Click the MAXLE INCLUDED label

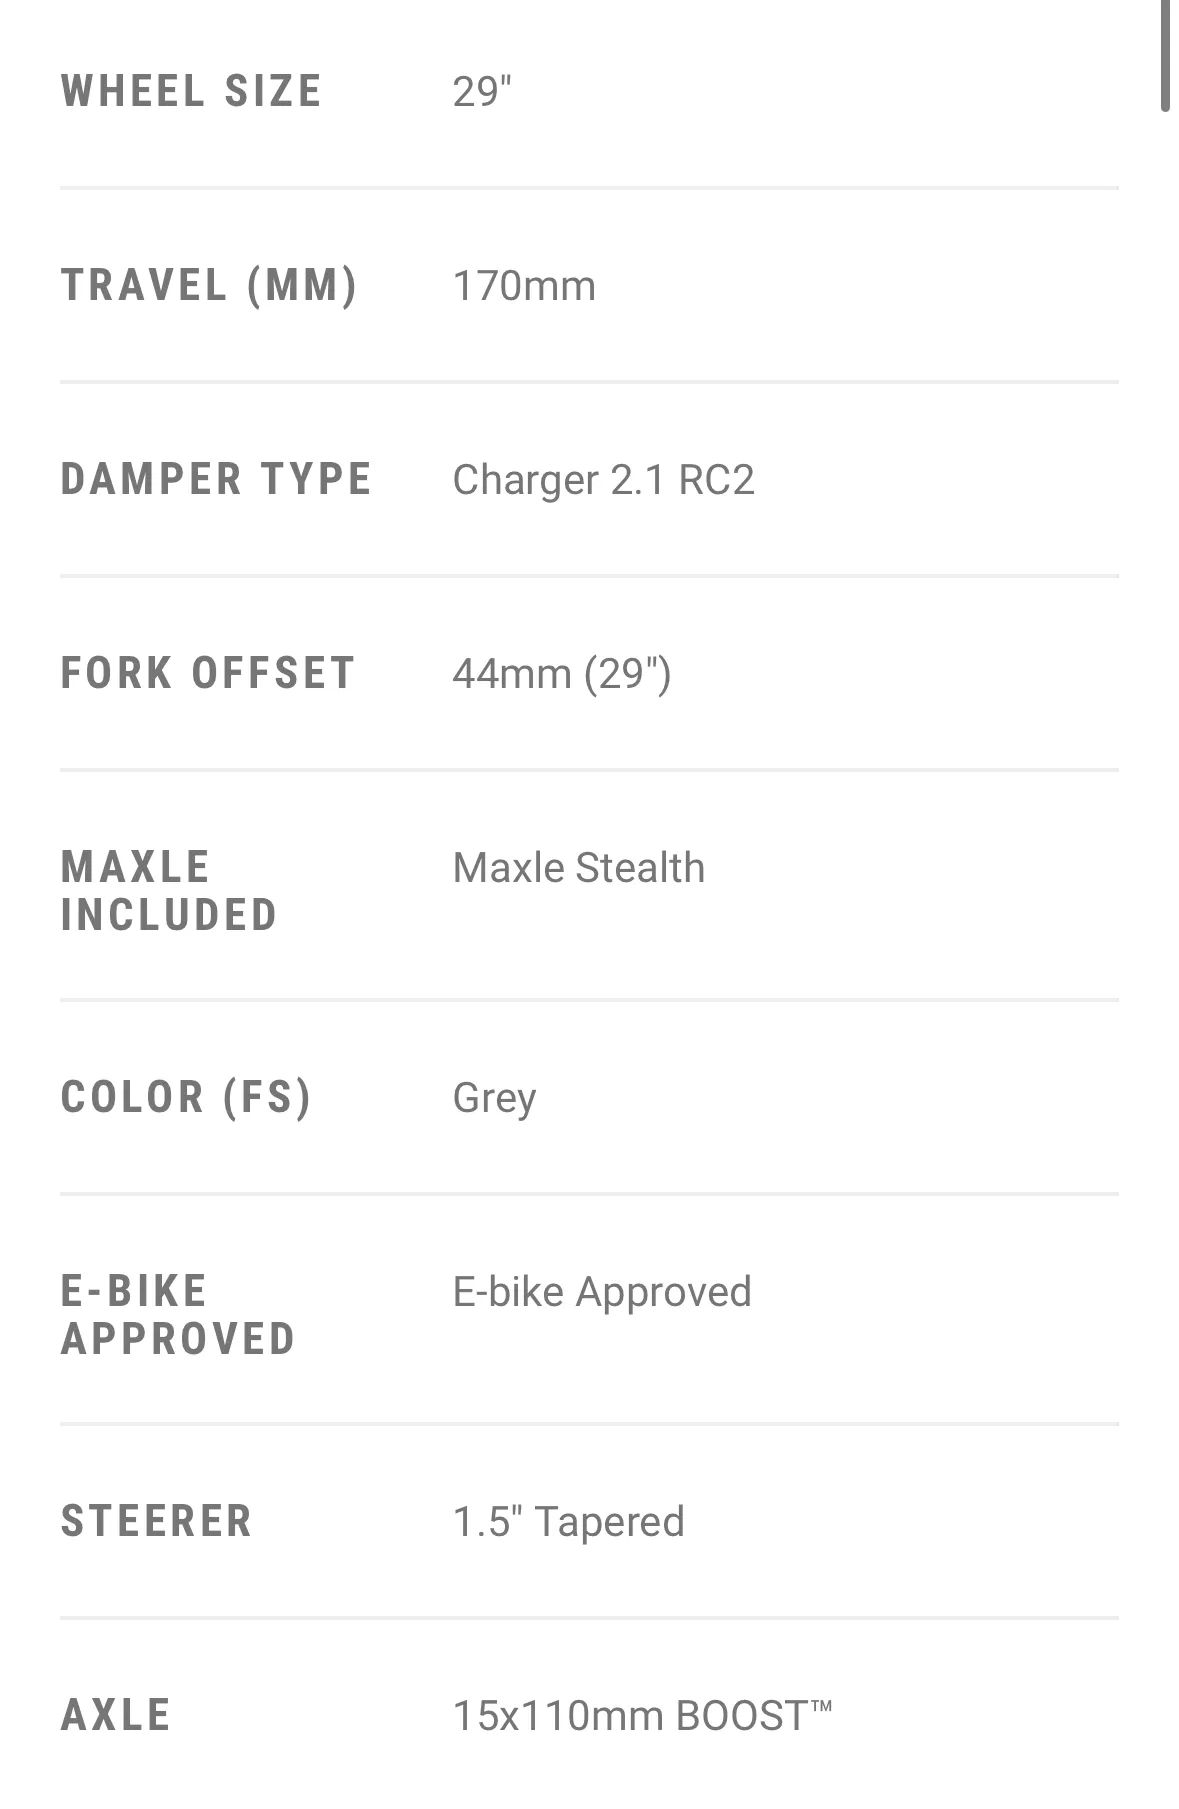point(169,891)
